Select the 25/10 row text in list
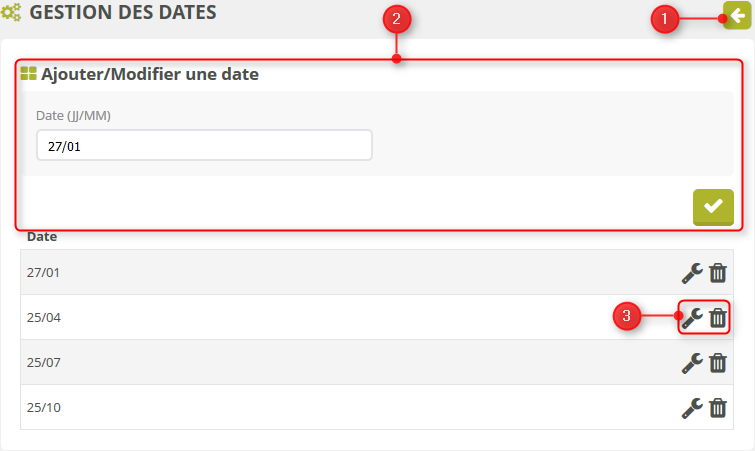This screenshot has height=451, width=755. [x=44, y=408]
